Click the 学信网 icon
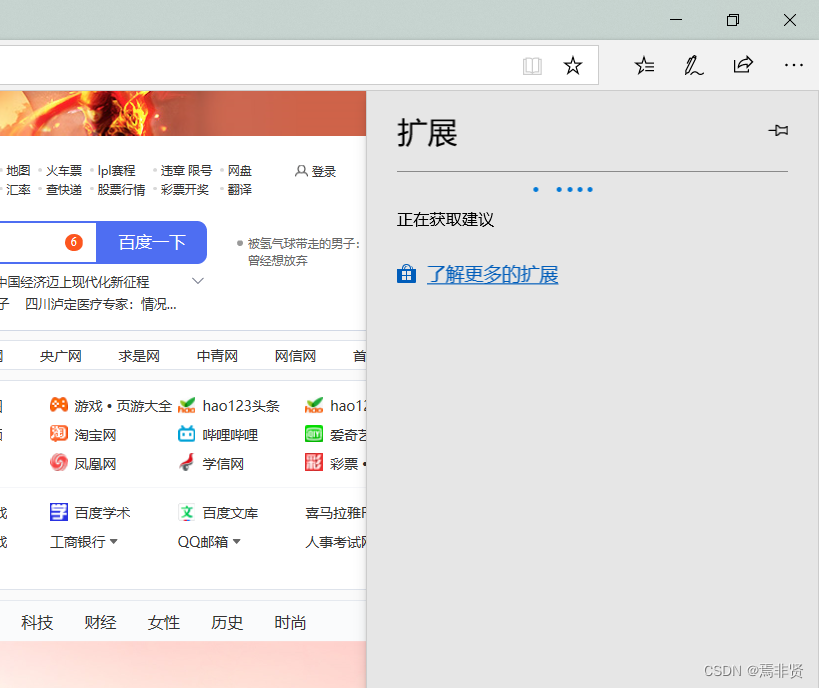This screenshot has width=819, height=688. [186, 462]
